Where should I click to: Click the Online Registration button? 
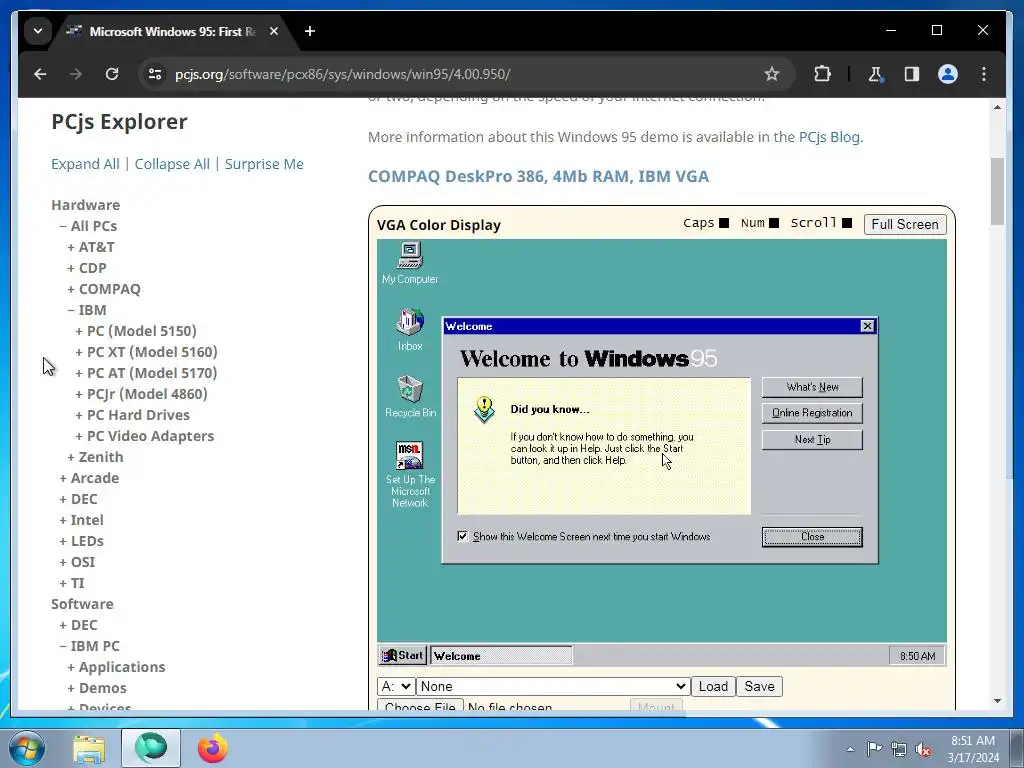tap(812, 413)
